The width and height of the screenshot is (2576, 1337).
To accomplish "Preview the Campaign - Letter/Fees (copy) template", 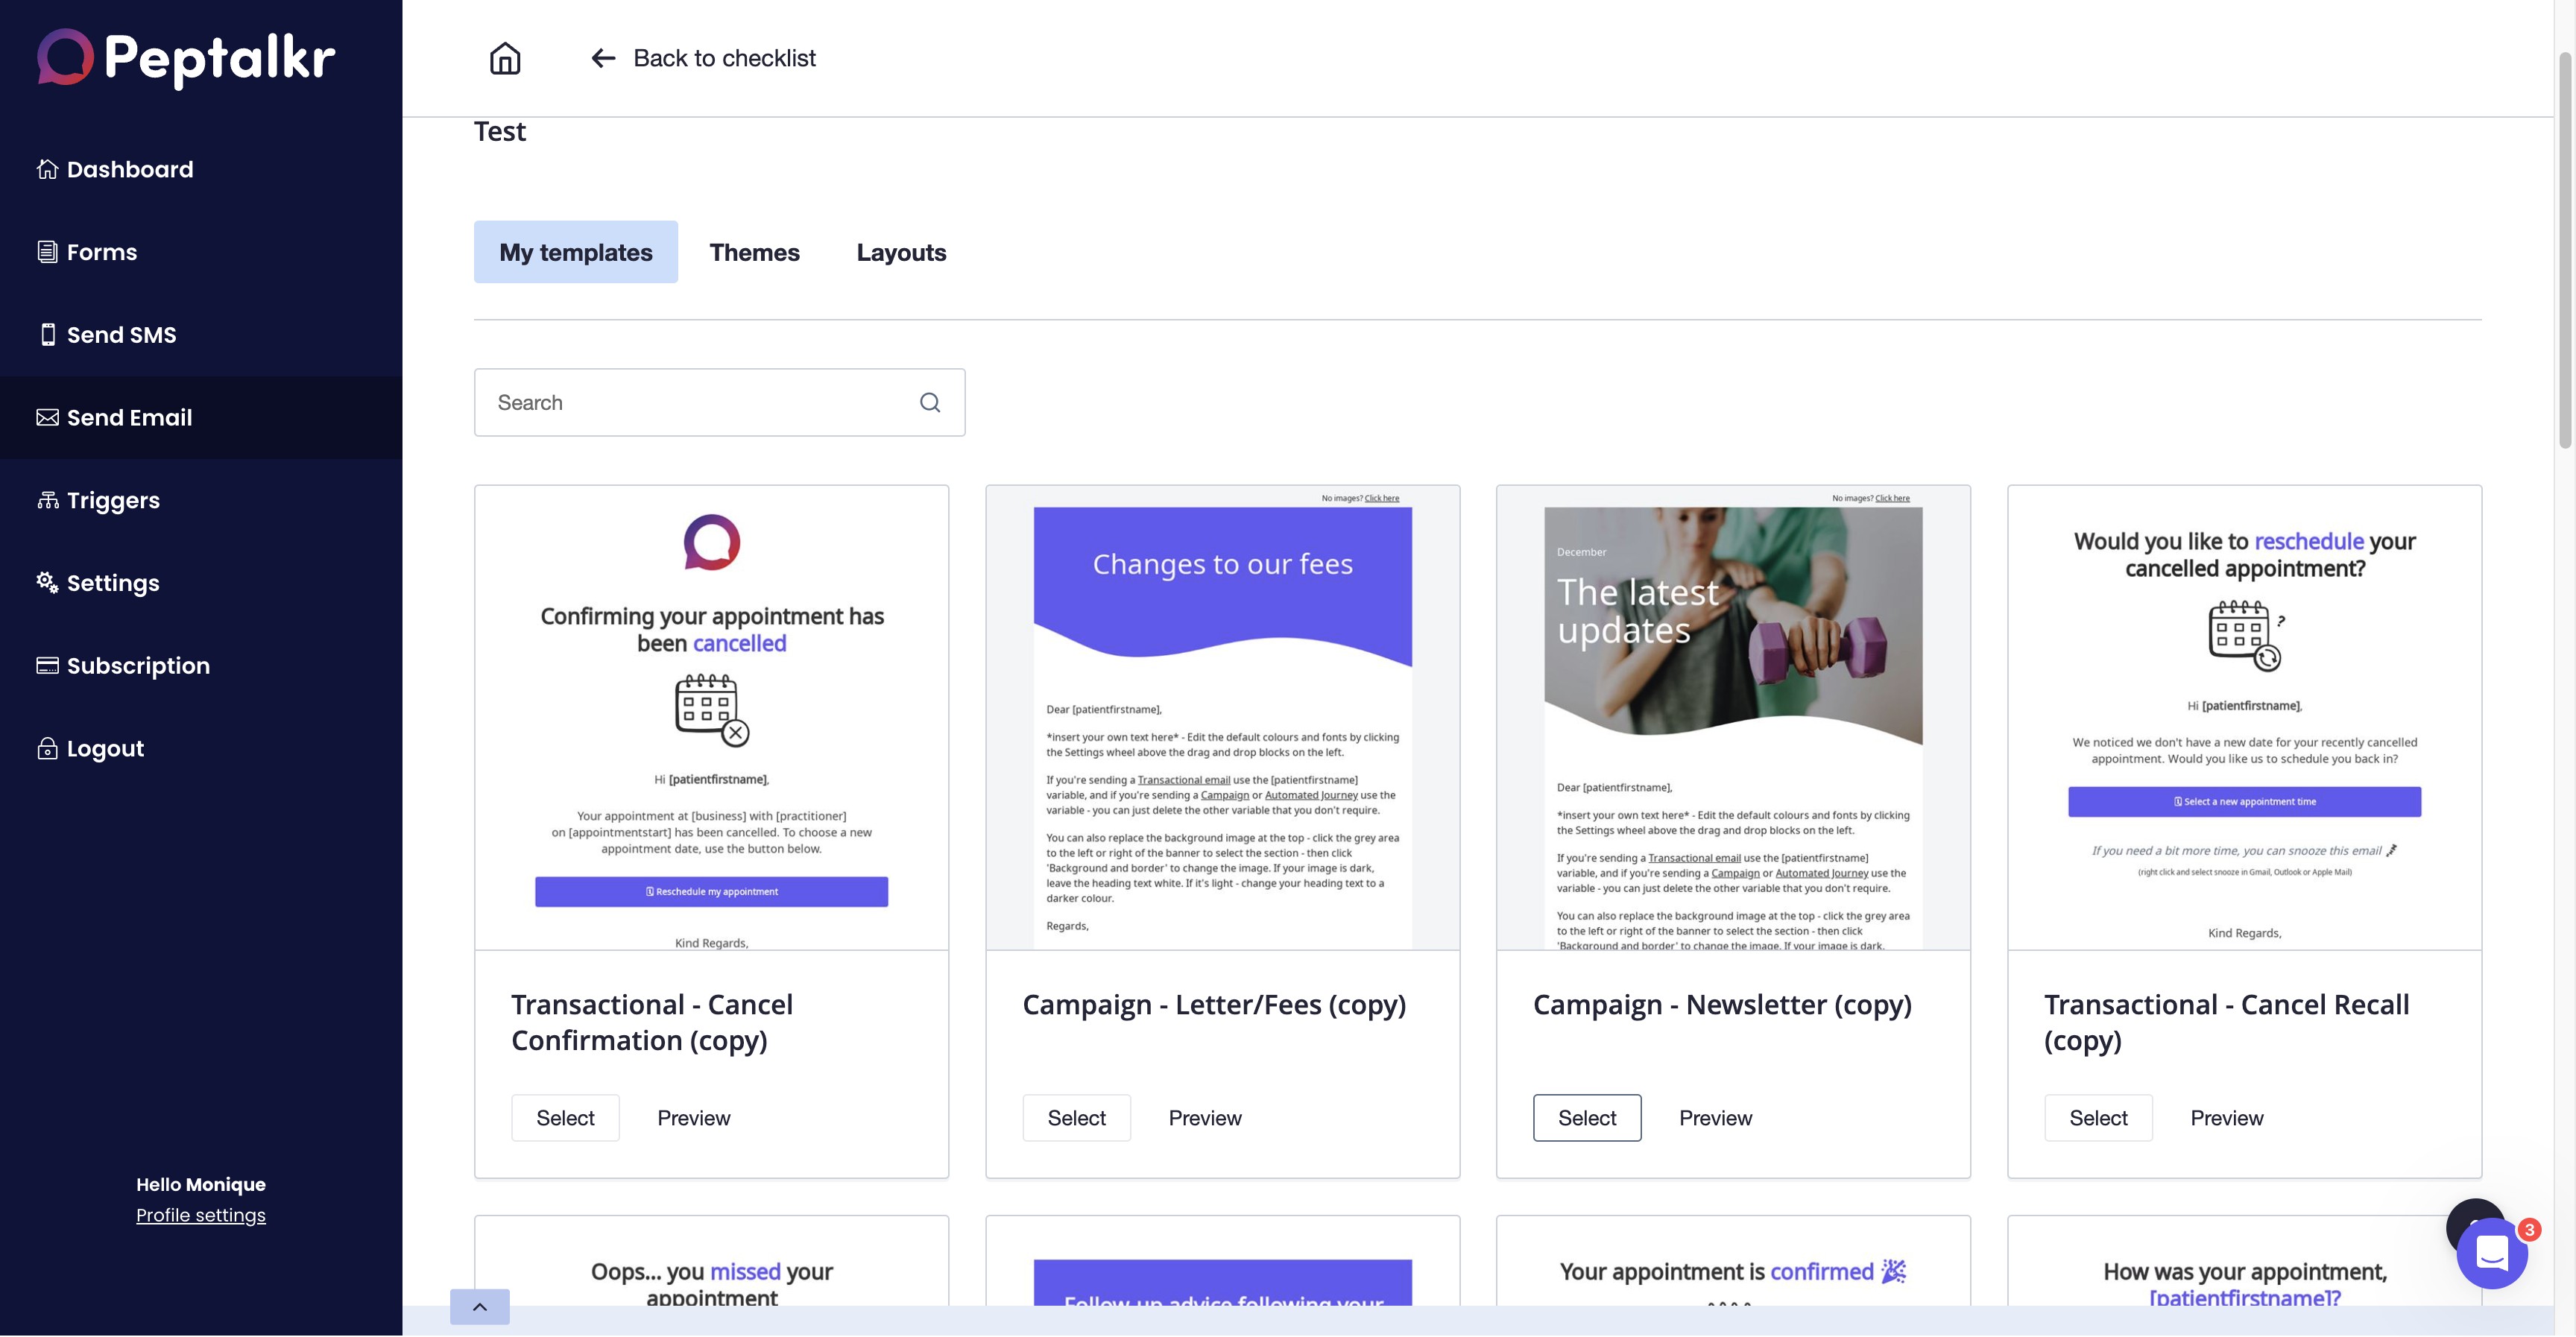I will (x=1204, y=1118).
